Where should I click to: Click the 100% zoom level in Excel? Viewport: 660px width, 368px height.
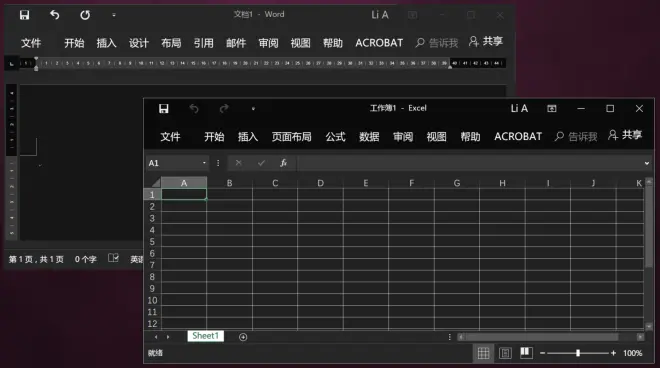tap(633, 353)
